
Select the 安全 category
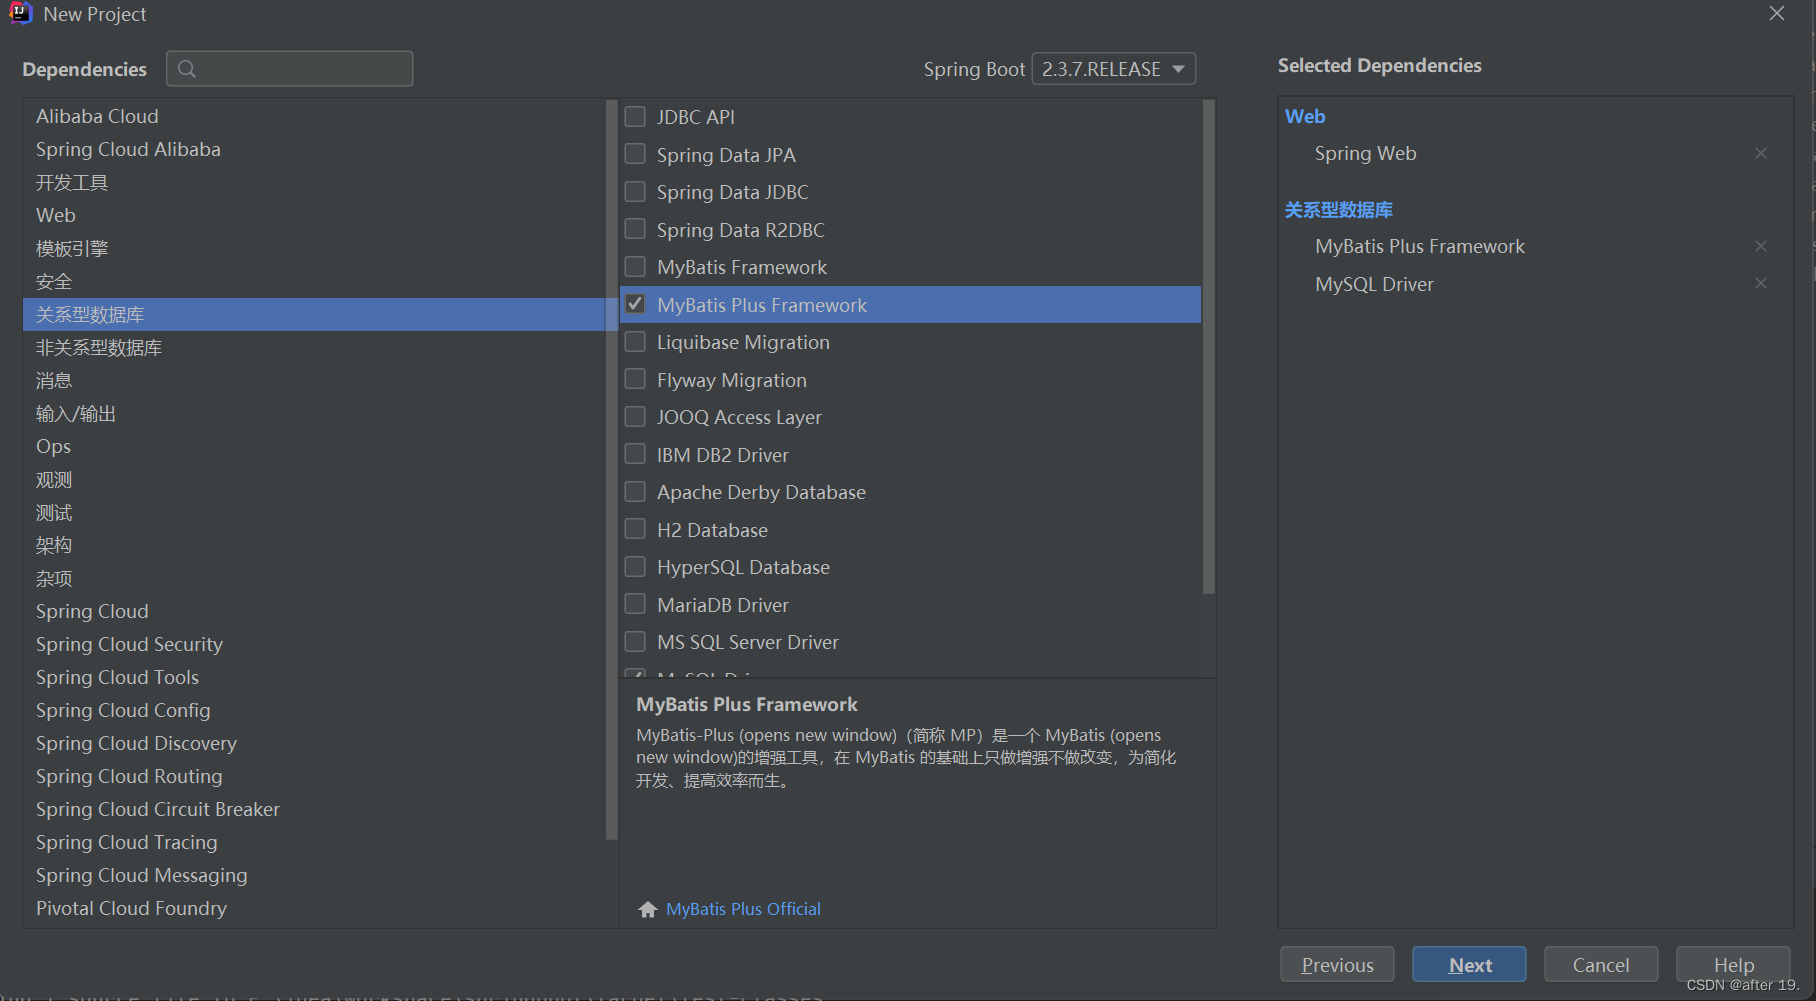point(314,281)
